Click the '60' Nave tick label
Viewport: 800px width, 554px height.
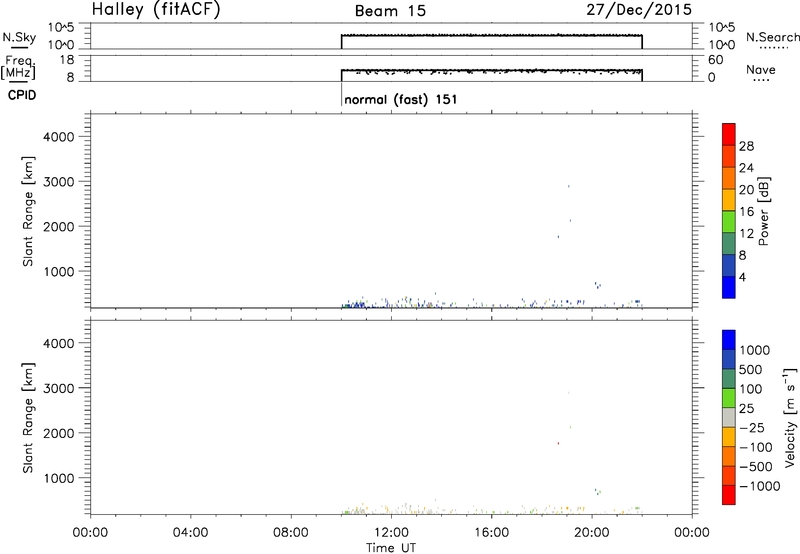click(715, 60)
